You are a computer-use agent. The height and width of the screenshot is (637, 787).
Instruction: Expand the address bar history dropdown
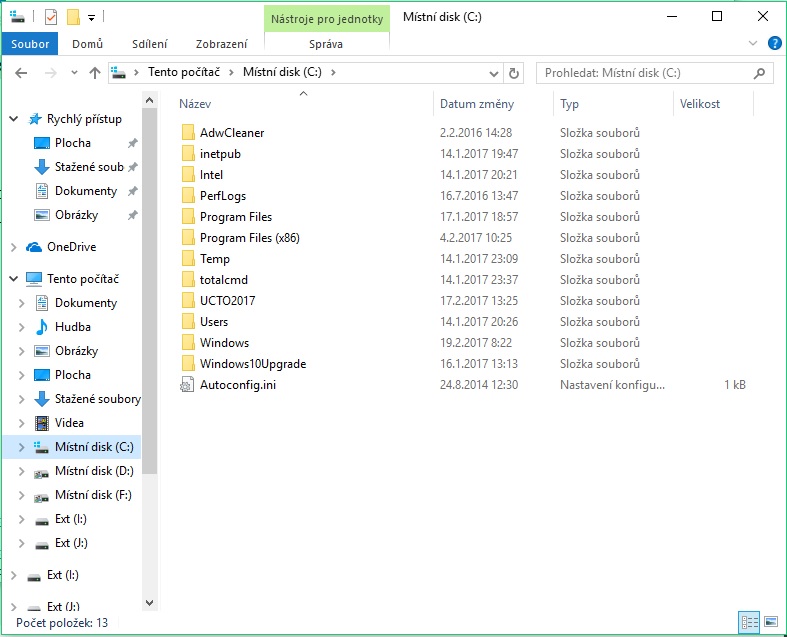(494, 74)
